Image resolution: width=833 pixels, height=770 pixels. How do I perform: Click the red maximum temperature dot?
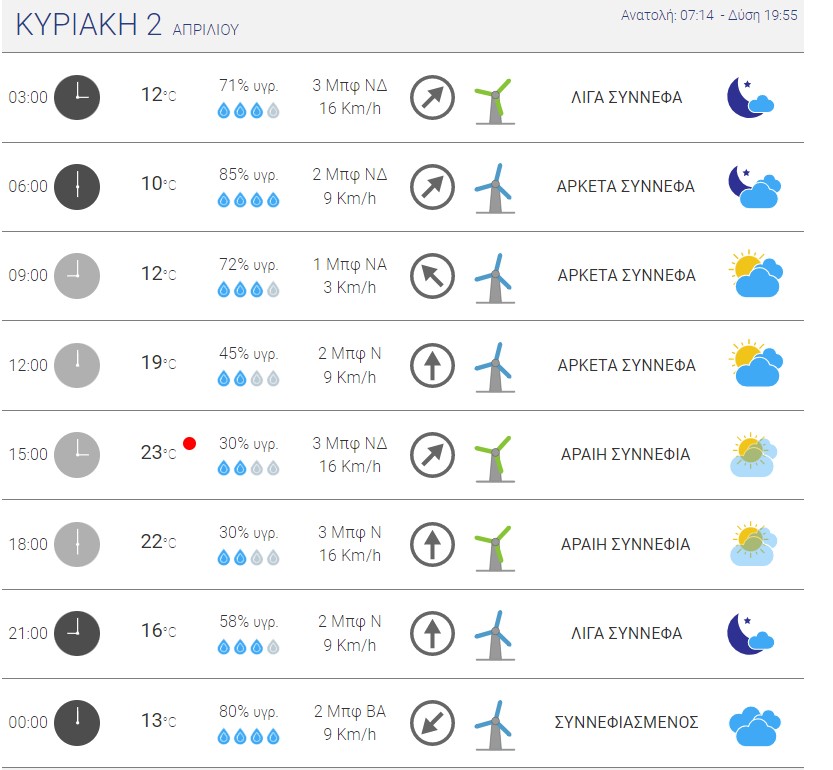189,443
